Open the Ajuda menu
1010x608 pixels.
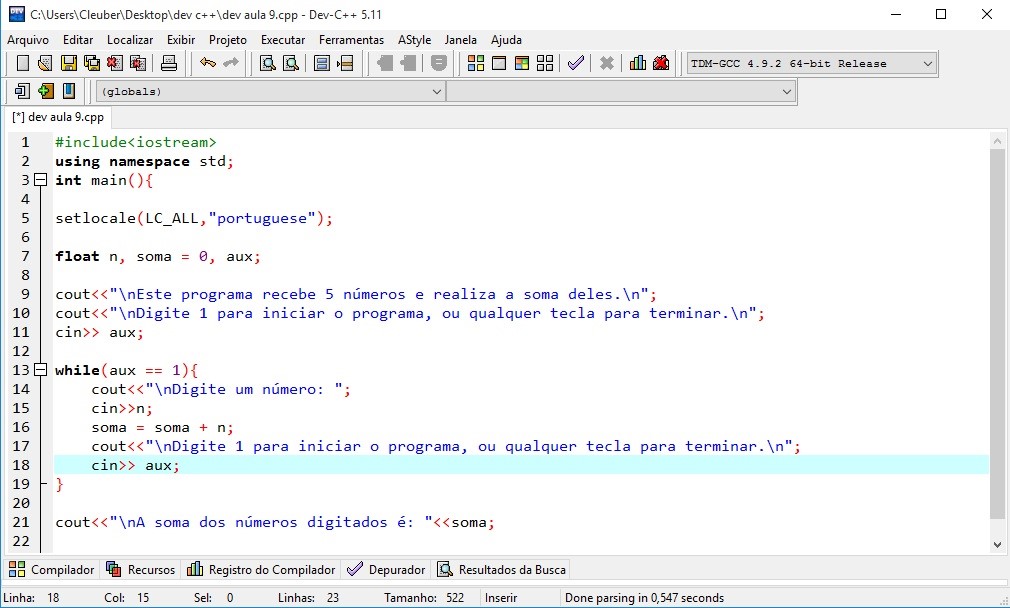(506, 40)
